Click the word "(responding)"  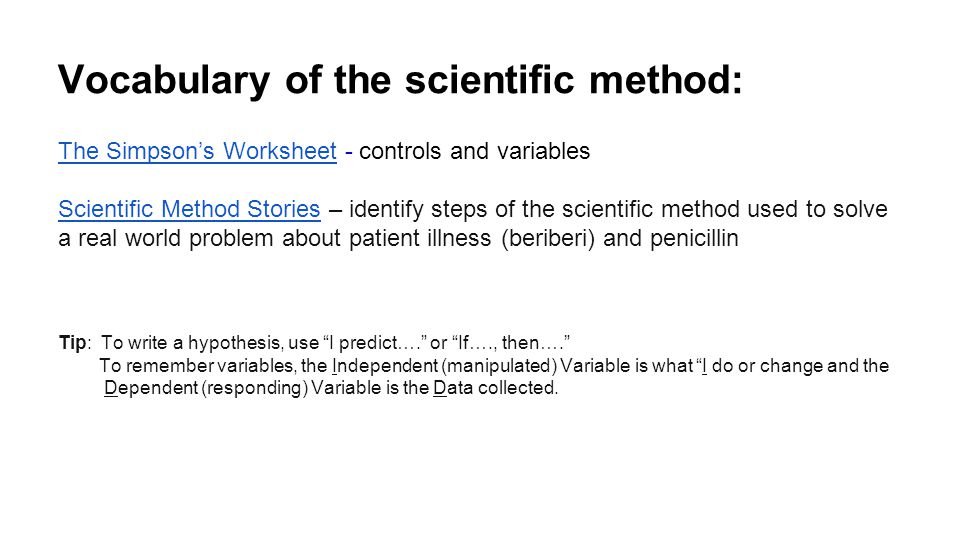pos(255,388)
